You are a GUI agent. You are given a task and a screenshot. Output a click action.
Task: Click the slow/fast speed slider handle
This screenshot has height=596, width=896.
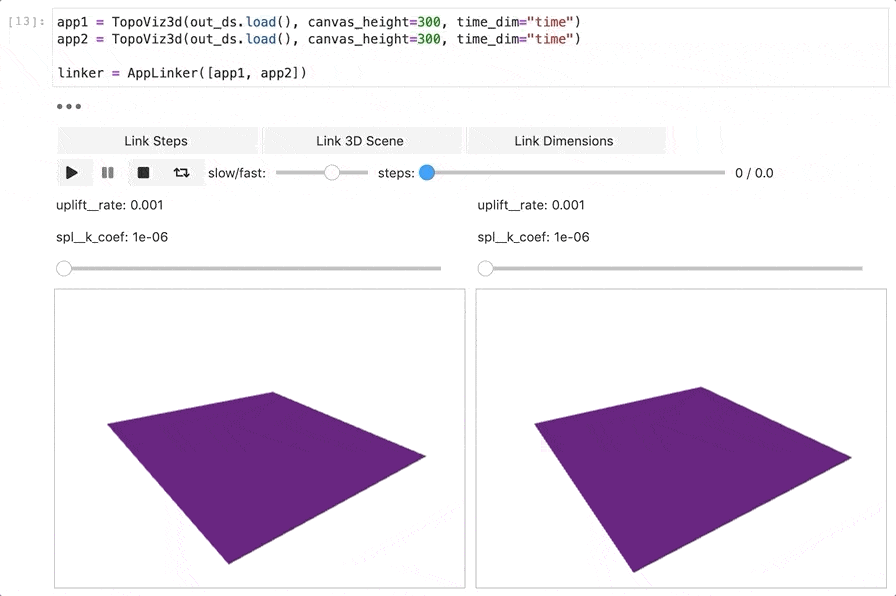331,173
